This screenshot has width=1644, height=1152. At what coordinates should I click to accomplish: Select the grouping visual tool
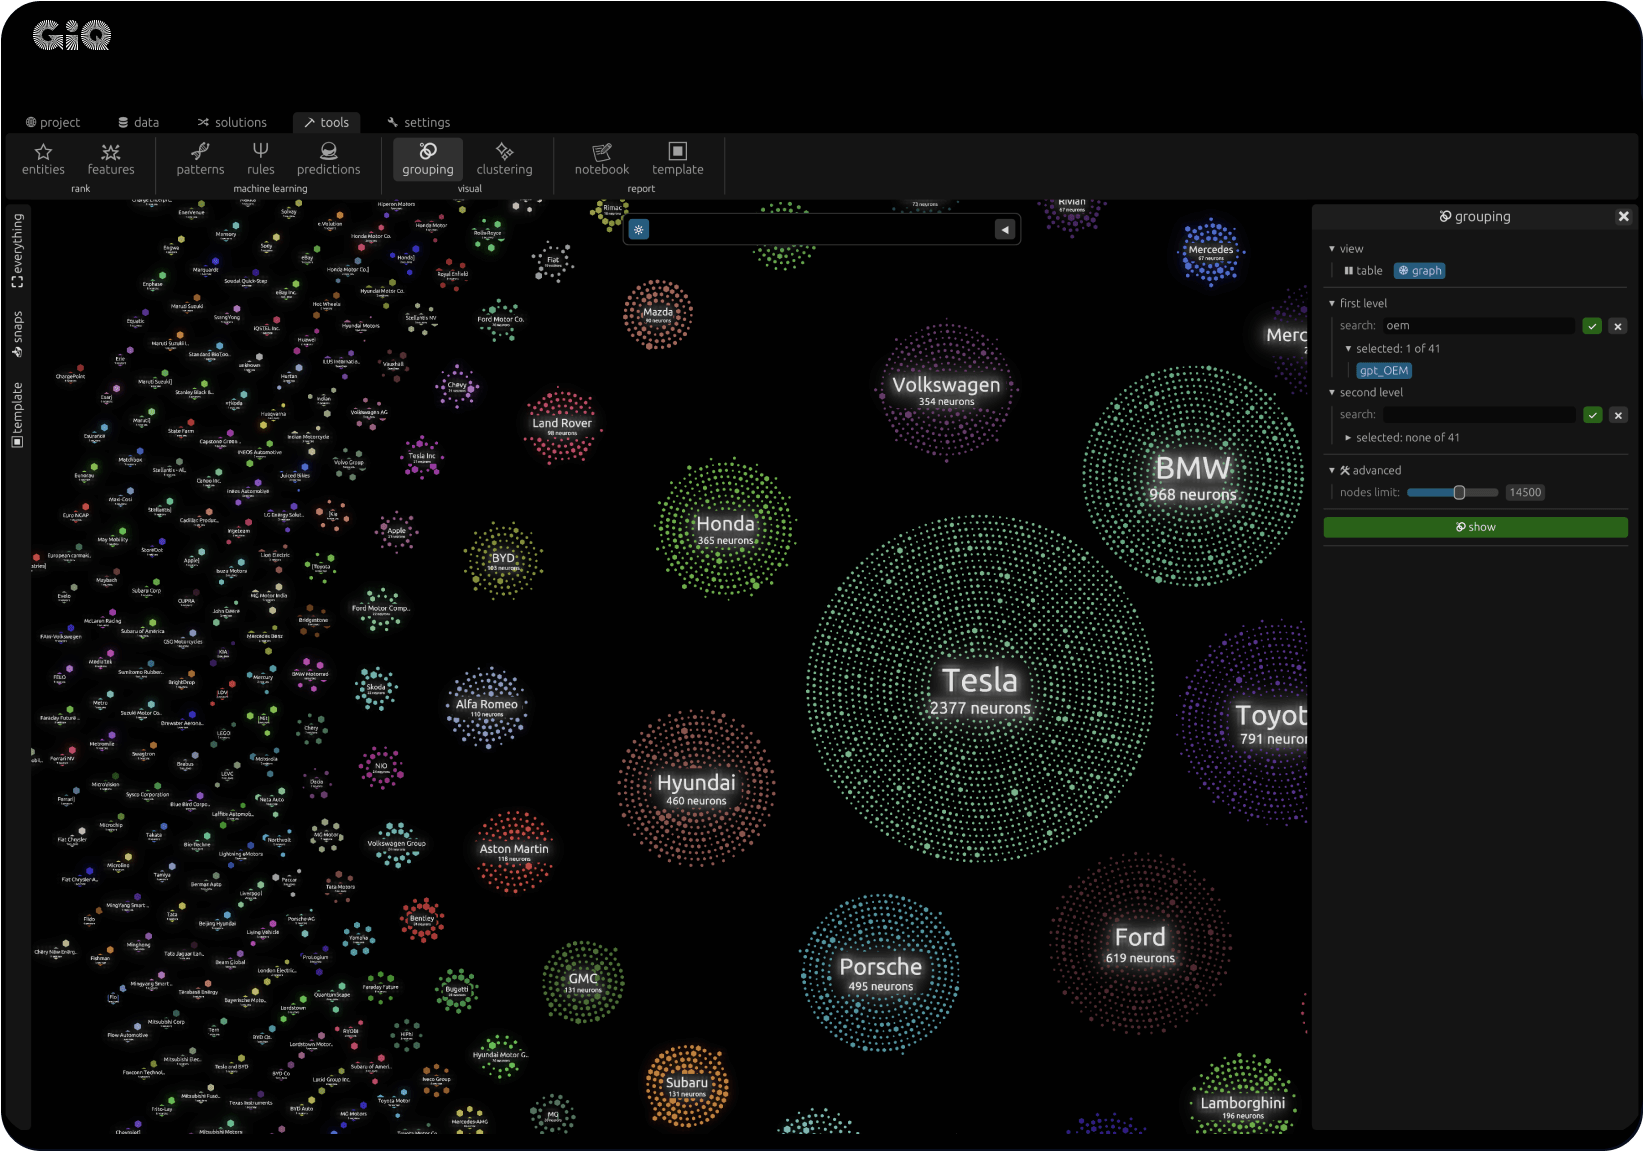click(428, 160)
